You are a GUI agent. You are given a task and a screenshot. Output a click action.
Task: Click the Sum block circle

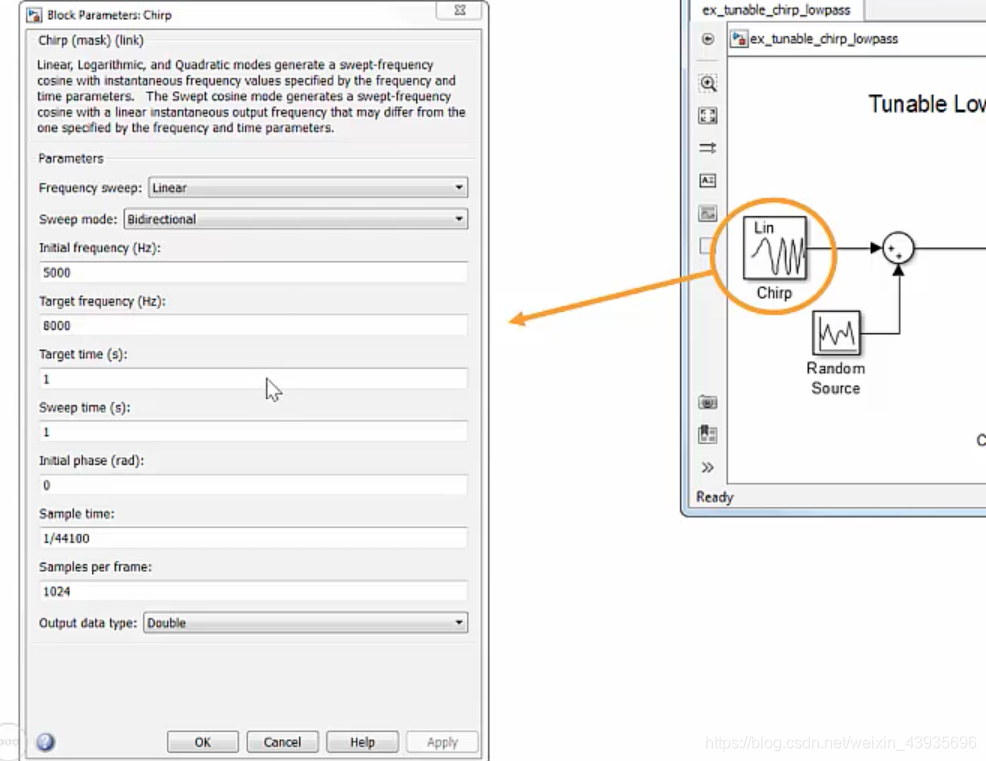898,248
